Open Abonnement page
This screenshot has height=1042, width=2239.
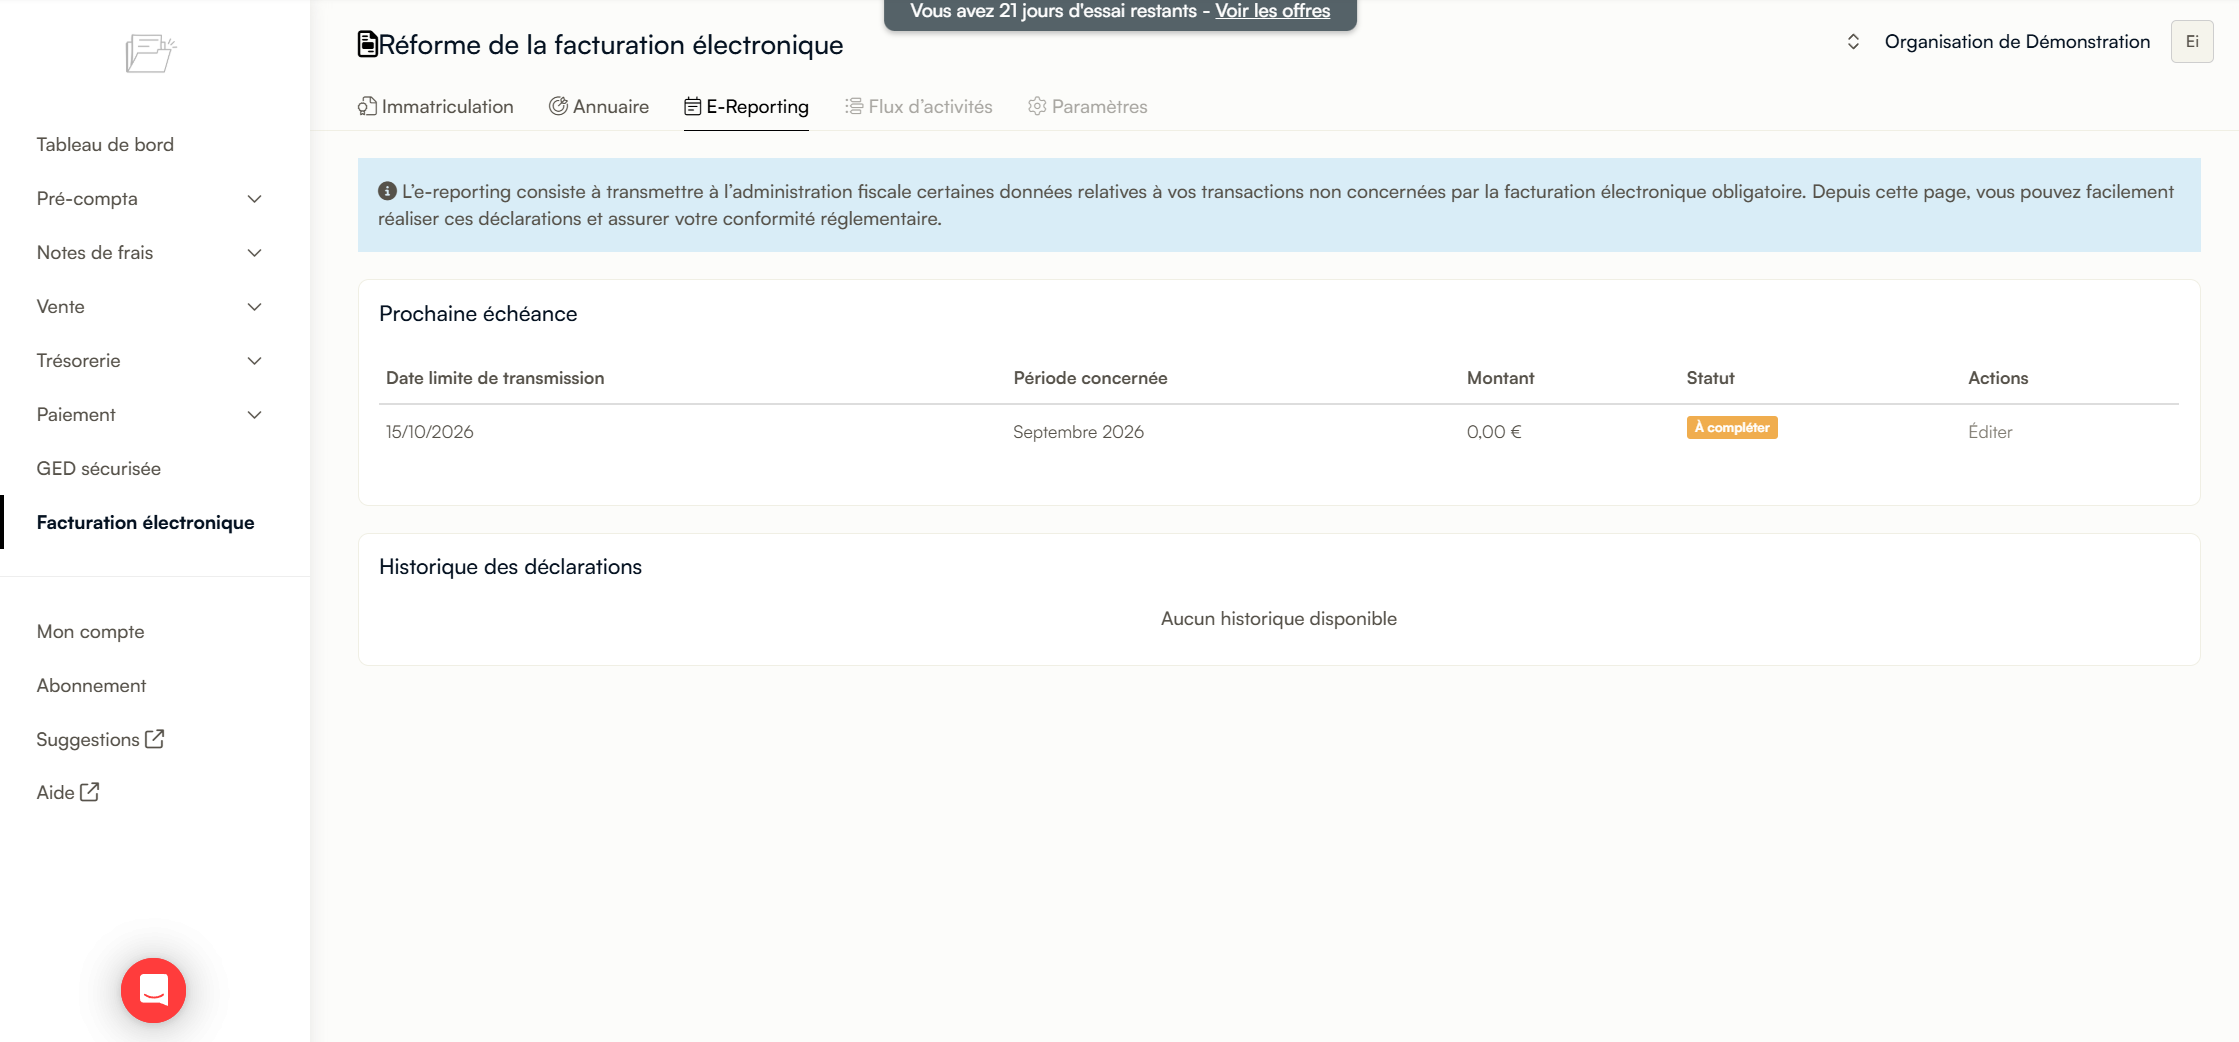[x=91, y=685]
